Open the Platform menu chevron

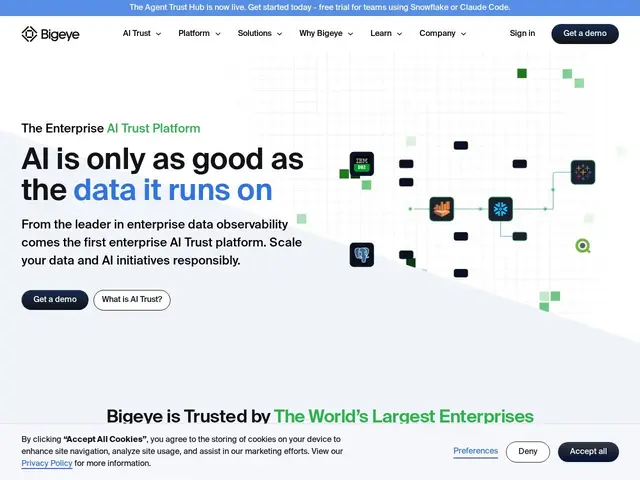218,34
